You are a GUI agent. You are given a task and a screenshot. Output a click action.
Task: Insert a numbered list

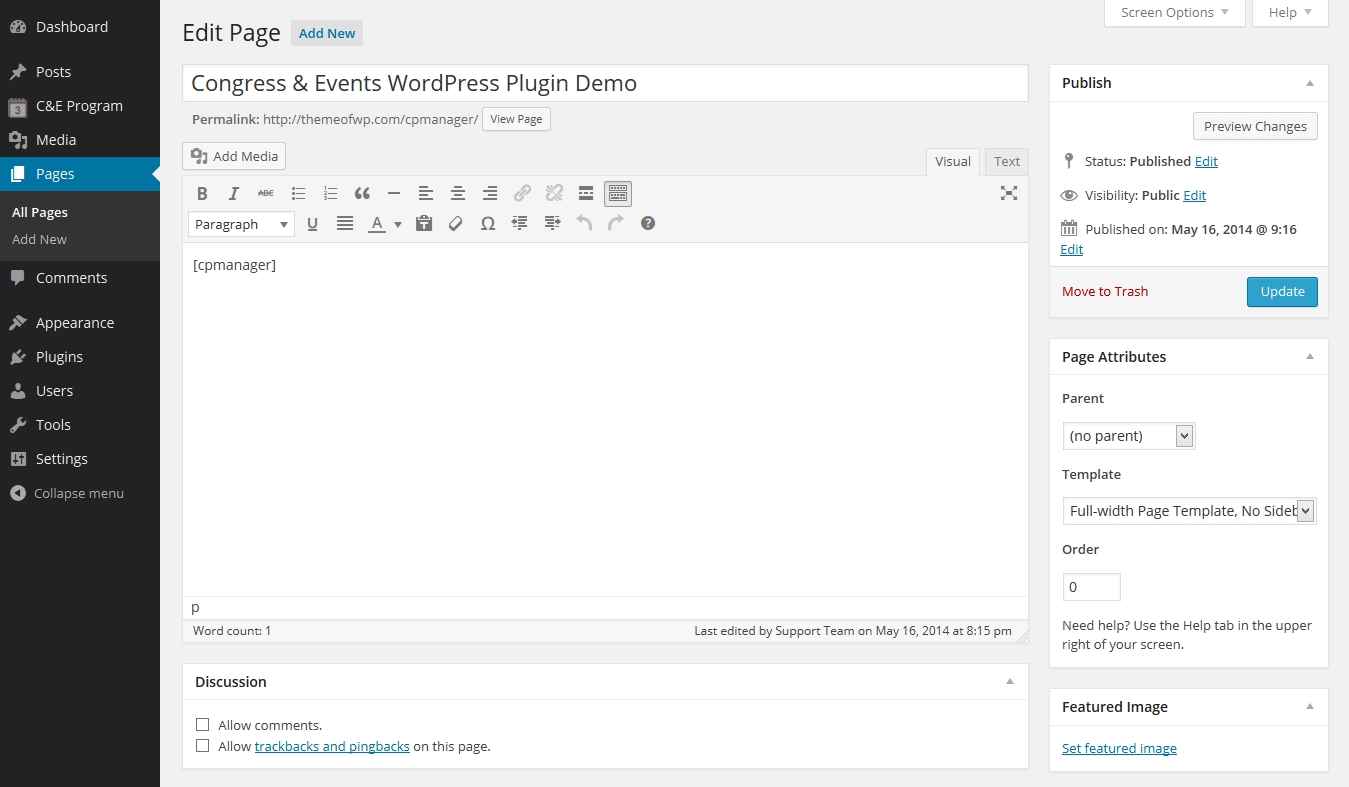click(330, 193)
